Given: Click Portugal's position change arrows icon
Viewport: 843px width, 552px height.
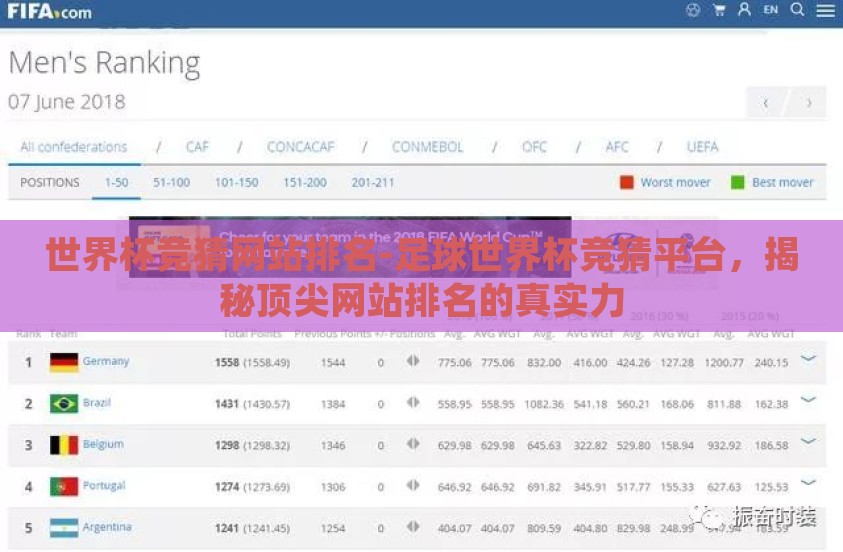Looking at the screenshot, I should pos(413,485).
